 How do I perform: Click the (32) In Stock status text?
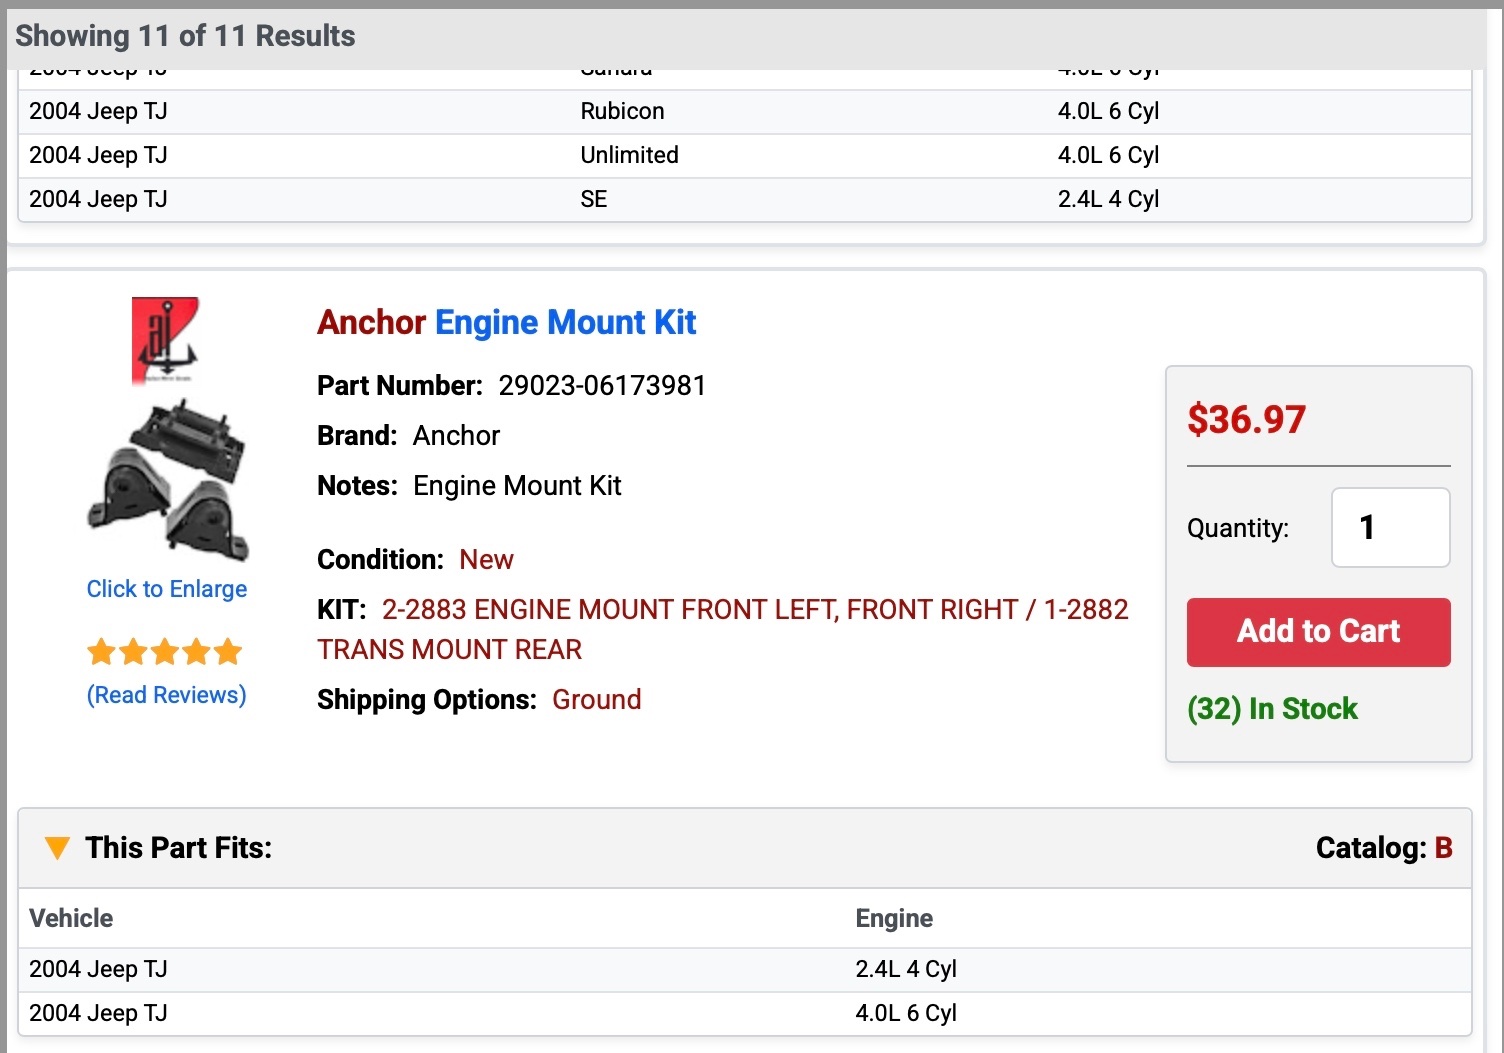1272,709
